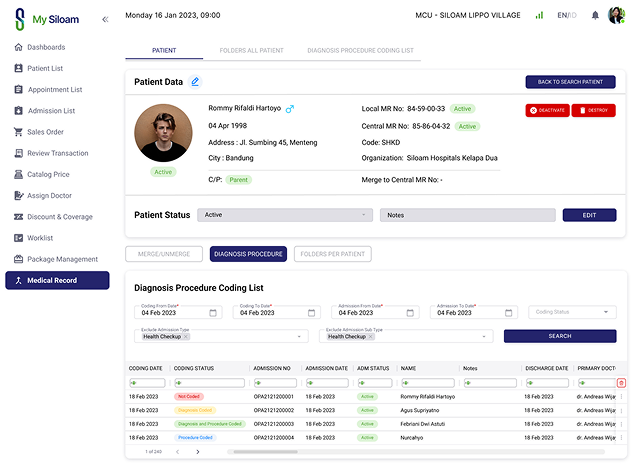
Task: Open calendar picker for Admission To Date
Action: click(x=507, y=312)
